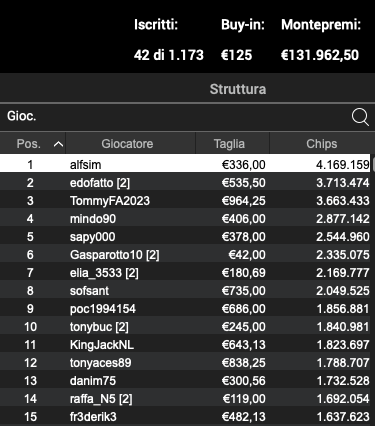Viewport: 375px width, 426px height.
Task: Select TommyFA2023 in the list
Action: tap(185, 201)
